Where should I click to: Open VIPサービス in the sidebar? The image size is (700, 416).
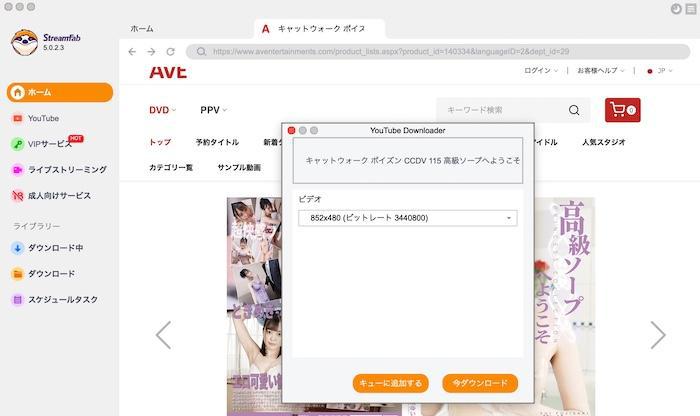click(x=49, y=144)
